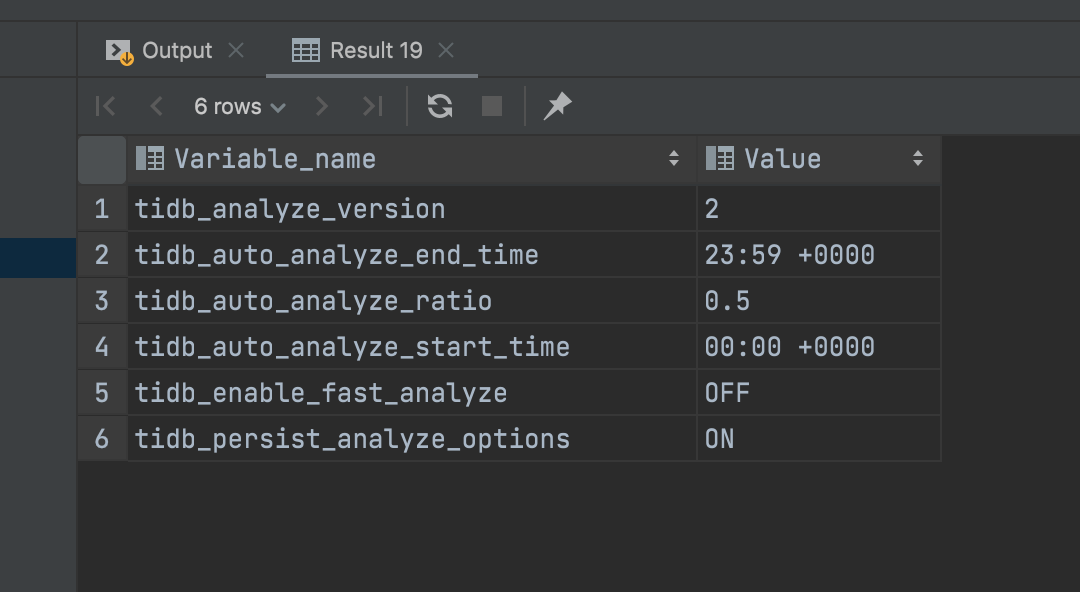Click the Variable_name column table icon
Image resolution: width=1080 pixels, height=592 pixels.
click(150, 158)
